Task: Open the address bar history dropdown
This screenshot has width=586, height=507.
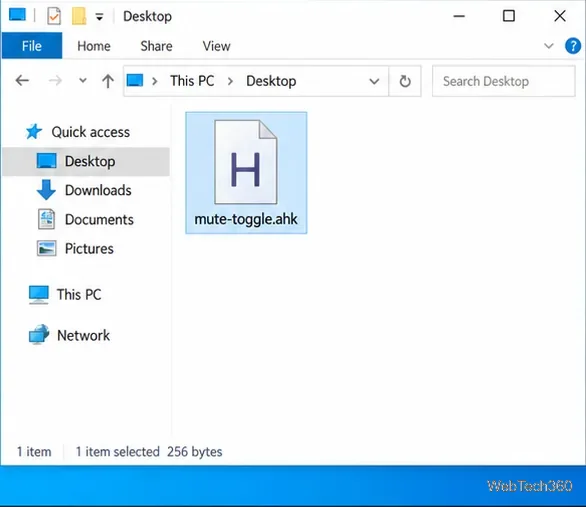Action: tap(374, 81)
